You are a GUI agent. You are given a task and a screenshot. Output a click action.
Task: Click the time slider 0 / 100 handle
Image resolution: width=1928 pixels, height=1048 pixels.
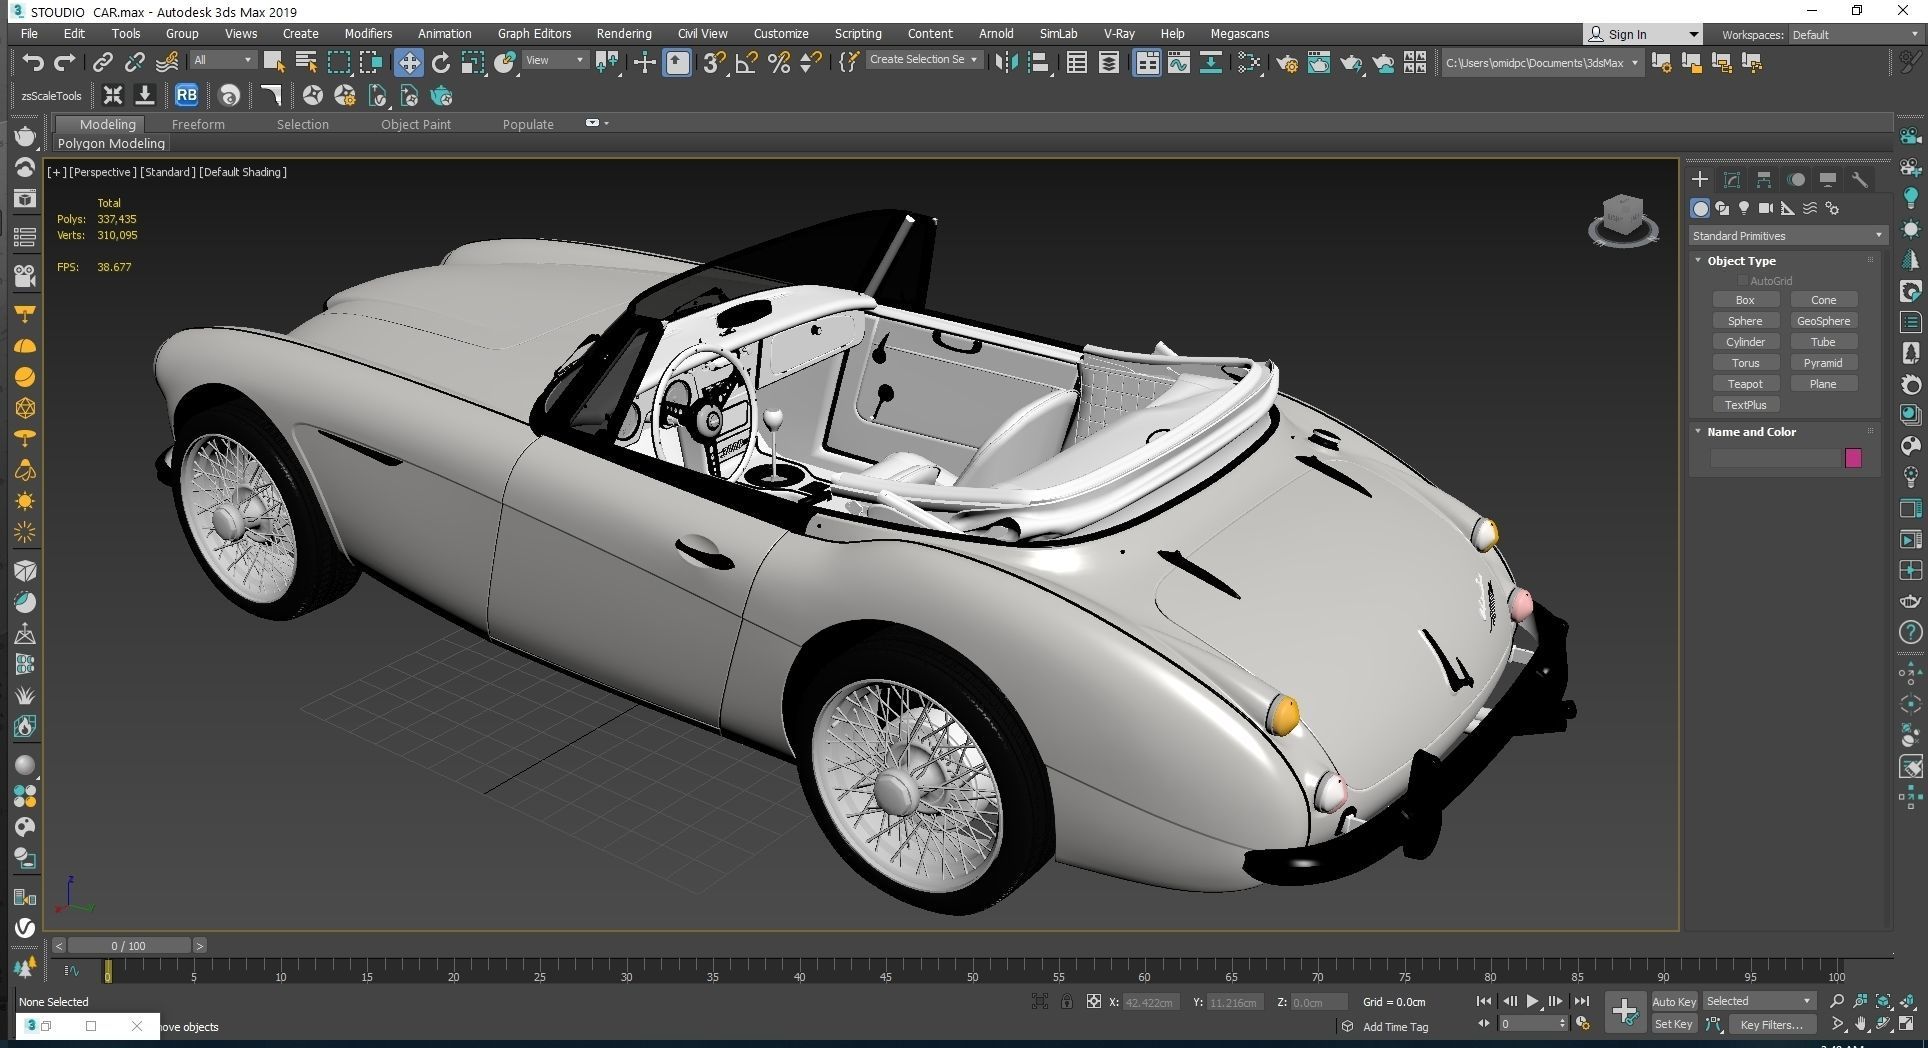coord(129,945)
